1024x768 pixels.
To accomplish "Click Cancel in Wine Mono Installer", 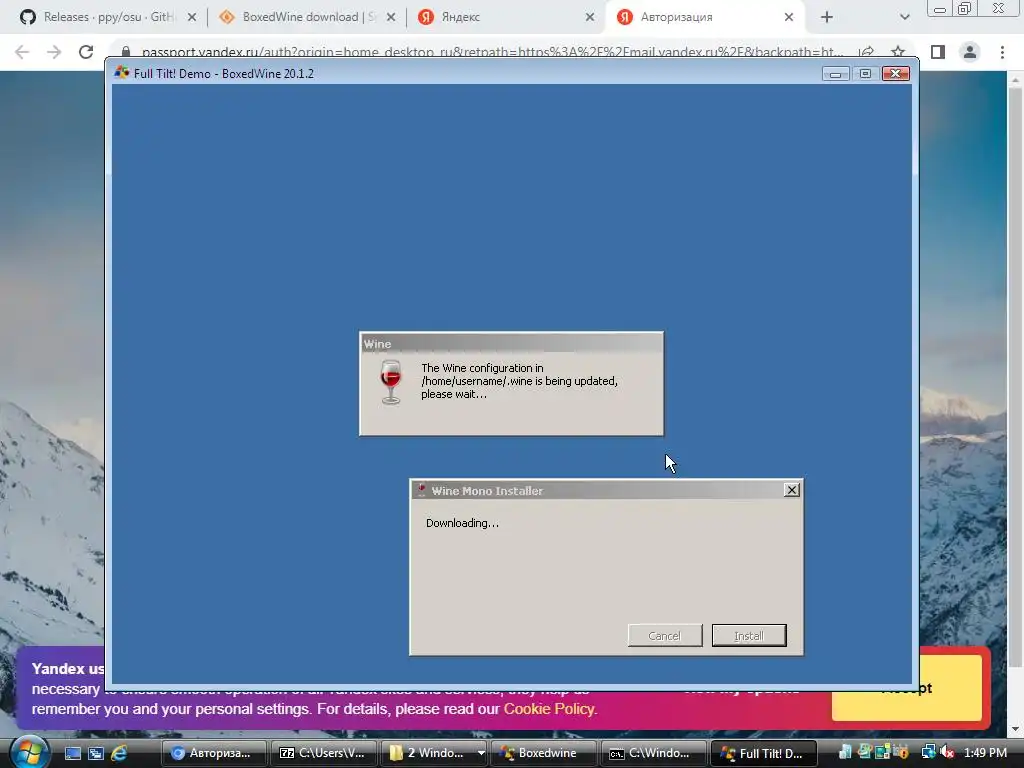I will pyautogui.click(x=665, y=635).
